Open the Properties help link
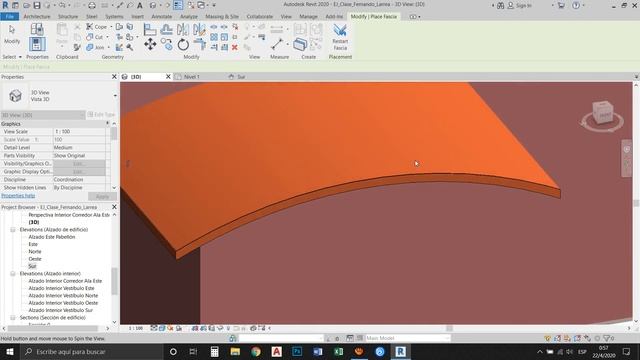The height and width of the screenshot is (360, 640). [x=18, y=196]
